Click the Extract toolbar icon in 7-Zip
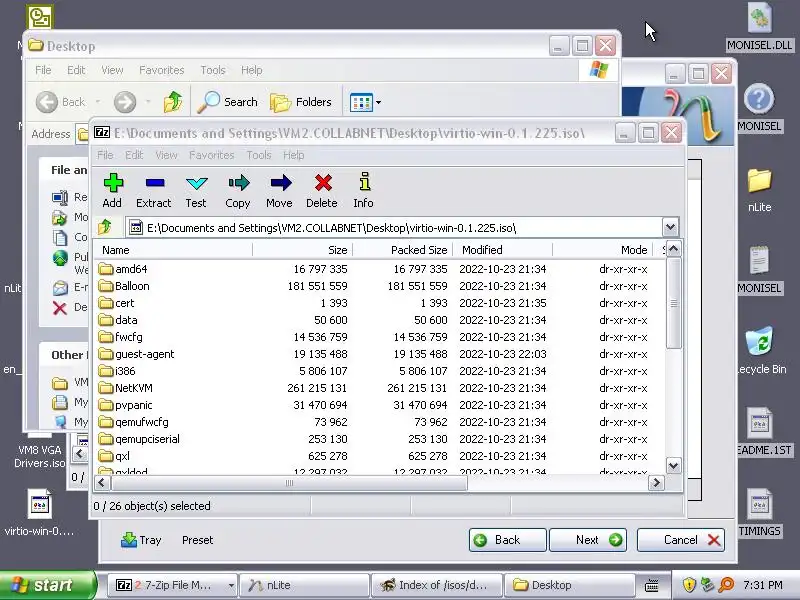Screen dimensions: 800x600 pyautogui.click(x=154, y=191)
